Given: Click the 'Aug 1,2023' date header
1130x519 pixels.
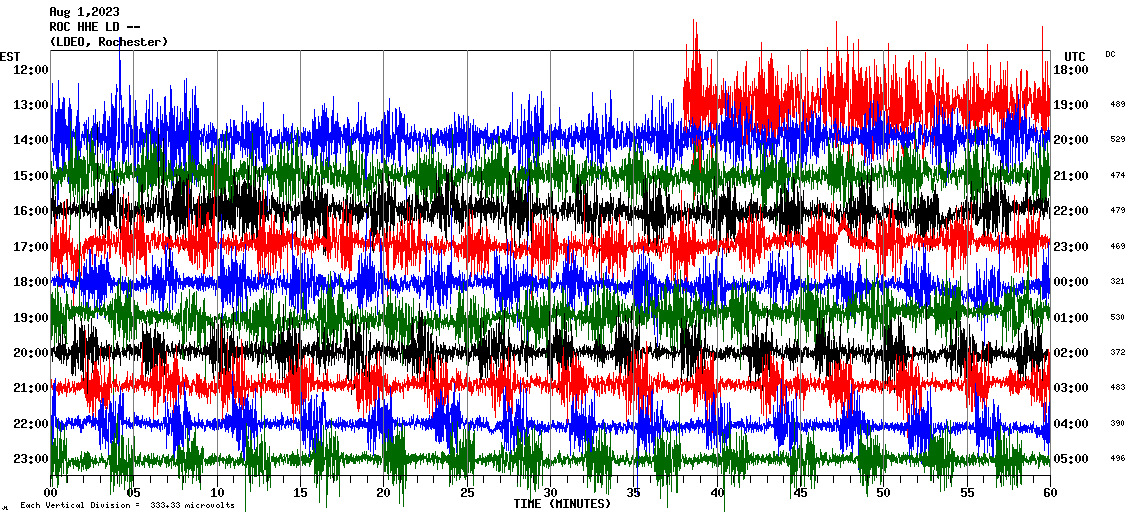Looking at the screenshot, I should (84, 12).
